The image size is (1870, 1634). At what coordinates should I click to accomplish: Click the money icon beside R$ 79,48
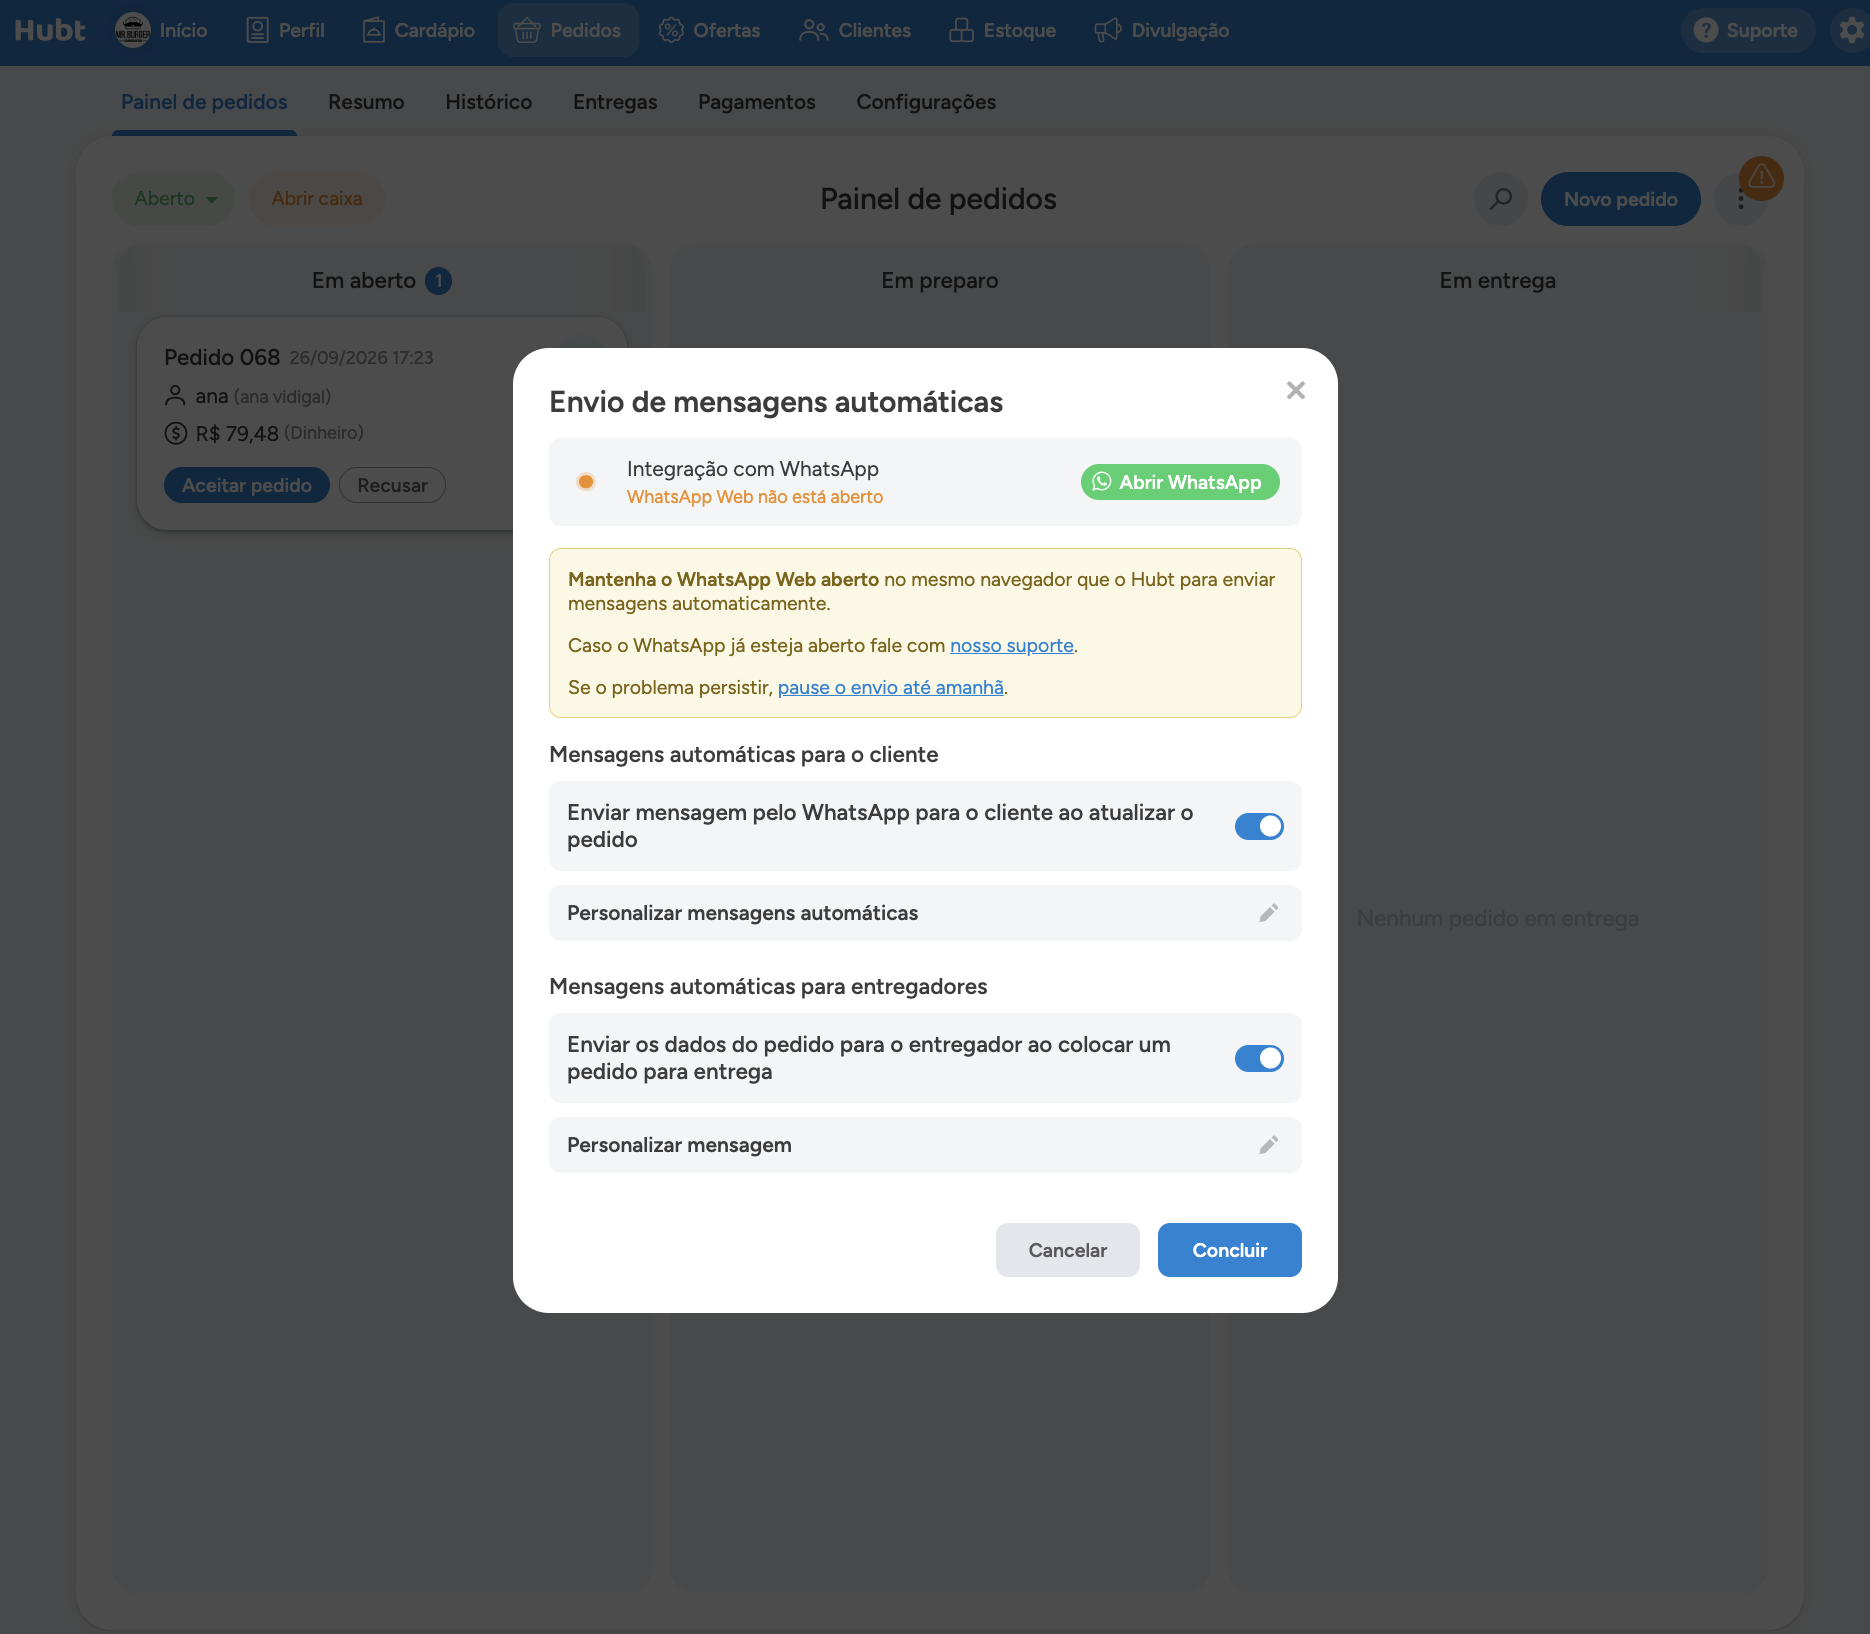[176, 433]
